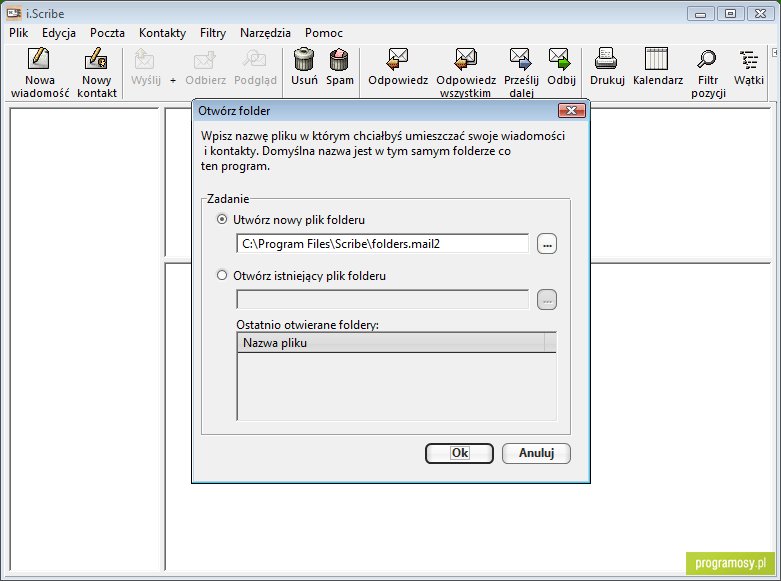Open the Plik menu
The width and height of the screenshot is (781, 581).
[x=18, y=33]
